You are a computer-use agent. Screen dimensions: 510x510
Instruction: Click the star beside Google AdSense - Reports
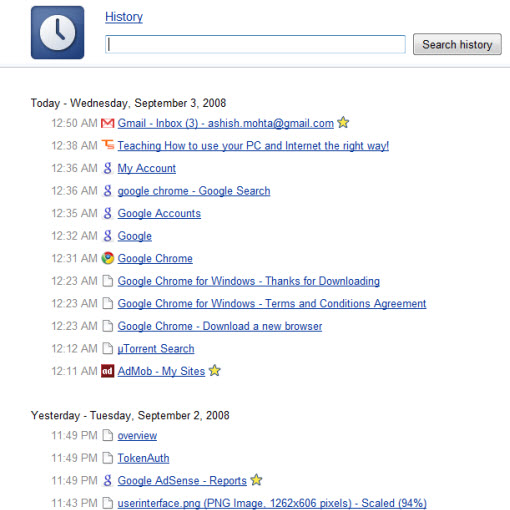coord(256,480)
